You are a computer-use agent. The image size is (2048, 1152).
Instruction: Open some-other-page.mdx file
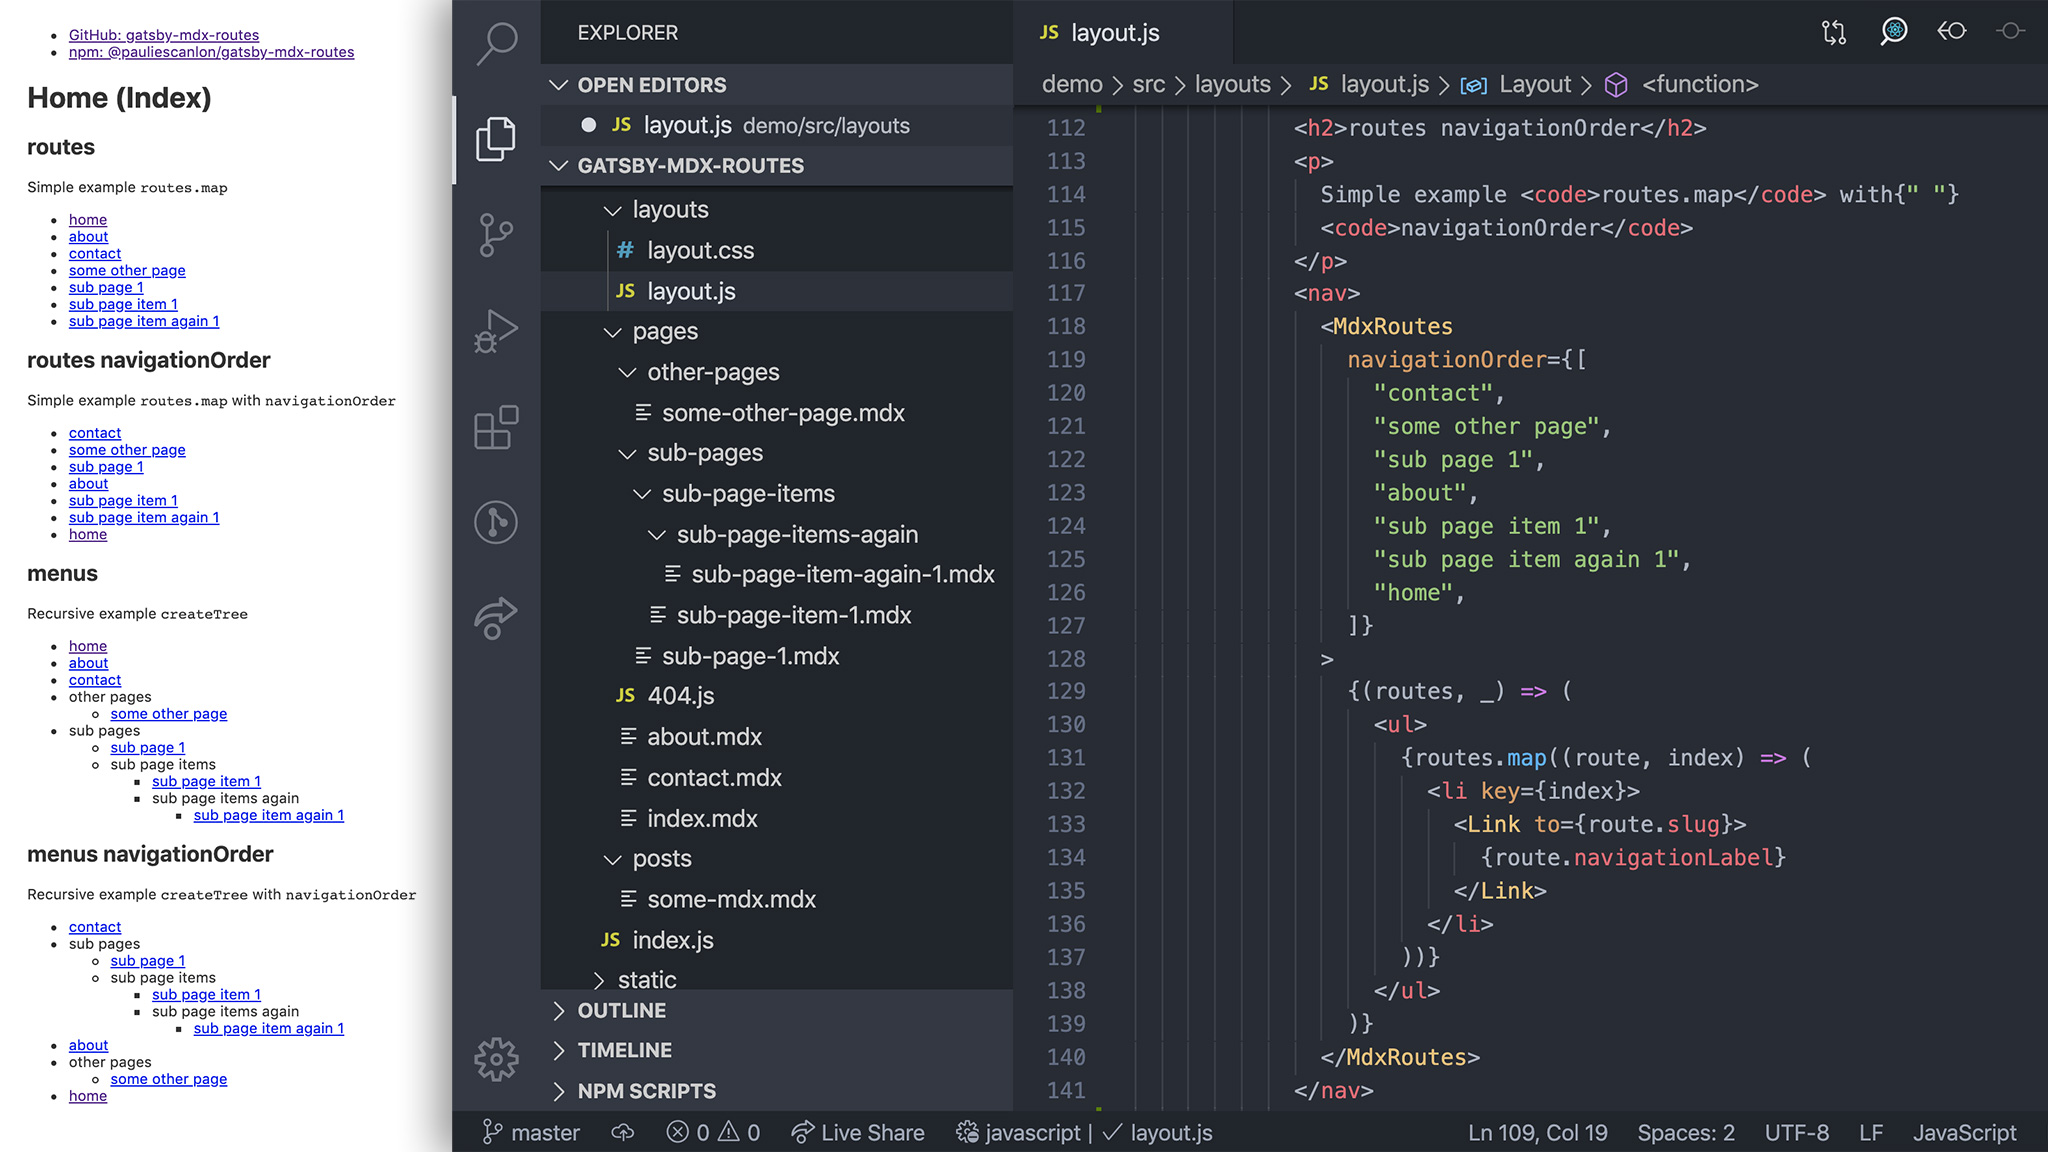point(777,413)
